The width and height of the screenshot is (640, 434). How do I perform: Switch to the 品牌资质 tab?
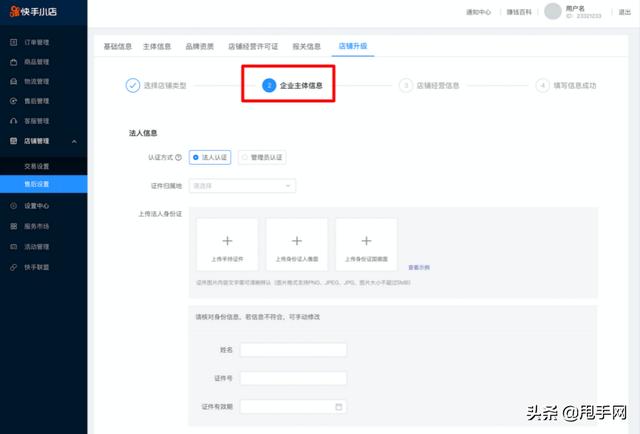click(x=200, y=46)
